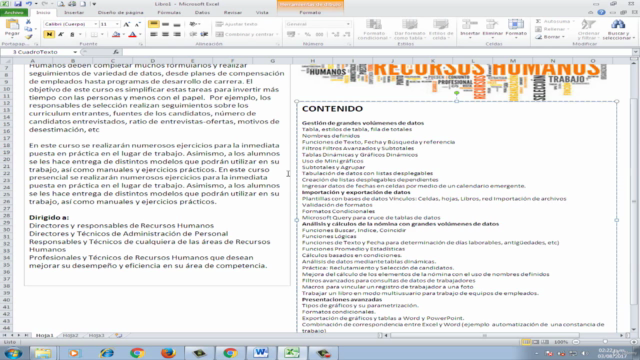Increase the font size
Viewport: 640px width, 360px height.
click(127, 24)
